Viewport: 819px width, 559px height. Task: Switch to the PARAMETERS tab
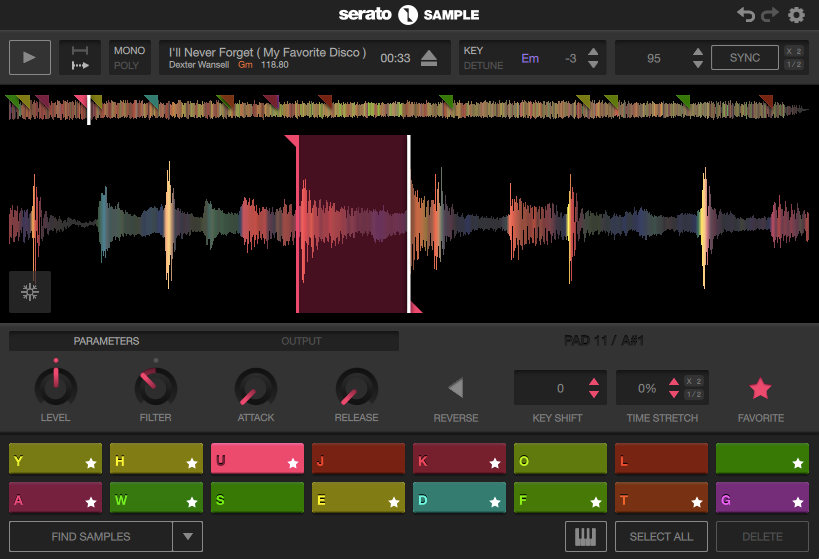[107, 341]
